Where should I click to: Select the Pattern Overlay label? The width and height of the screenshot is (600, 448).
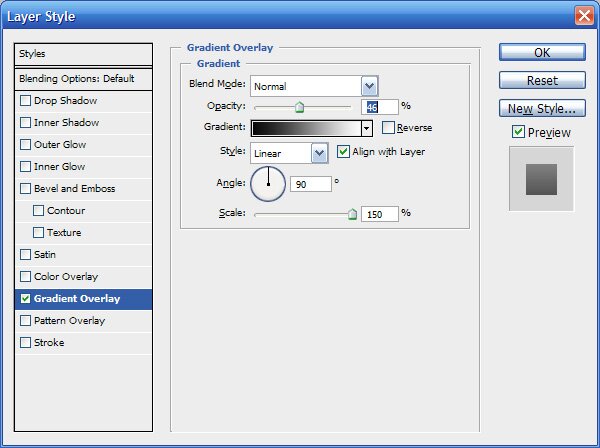[69, 321]
